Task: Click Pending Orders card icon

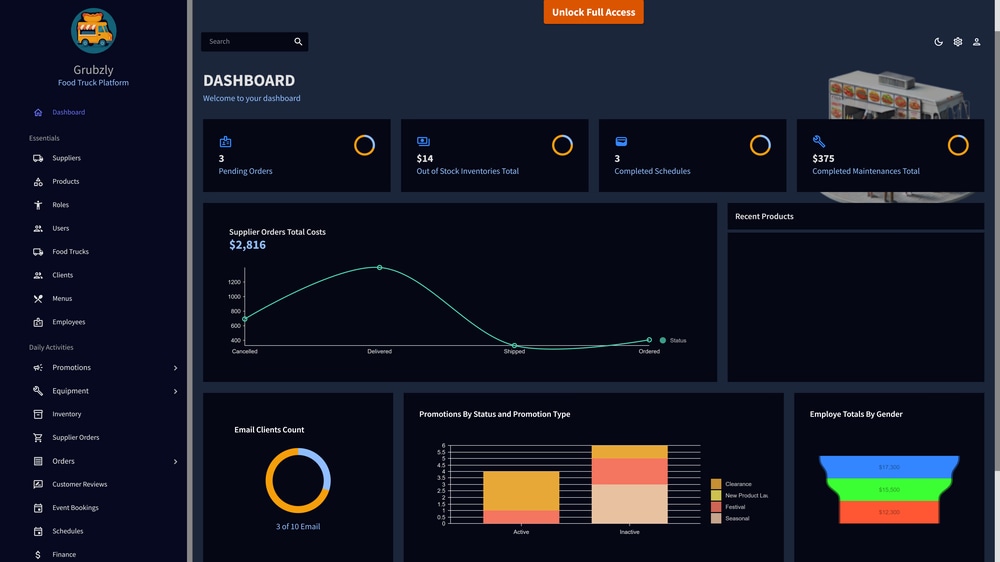Action: [225, 142]
